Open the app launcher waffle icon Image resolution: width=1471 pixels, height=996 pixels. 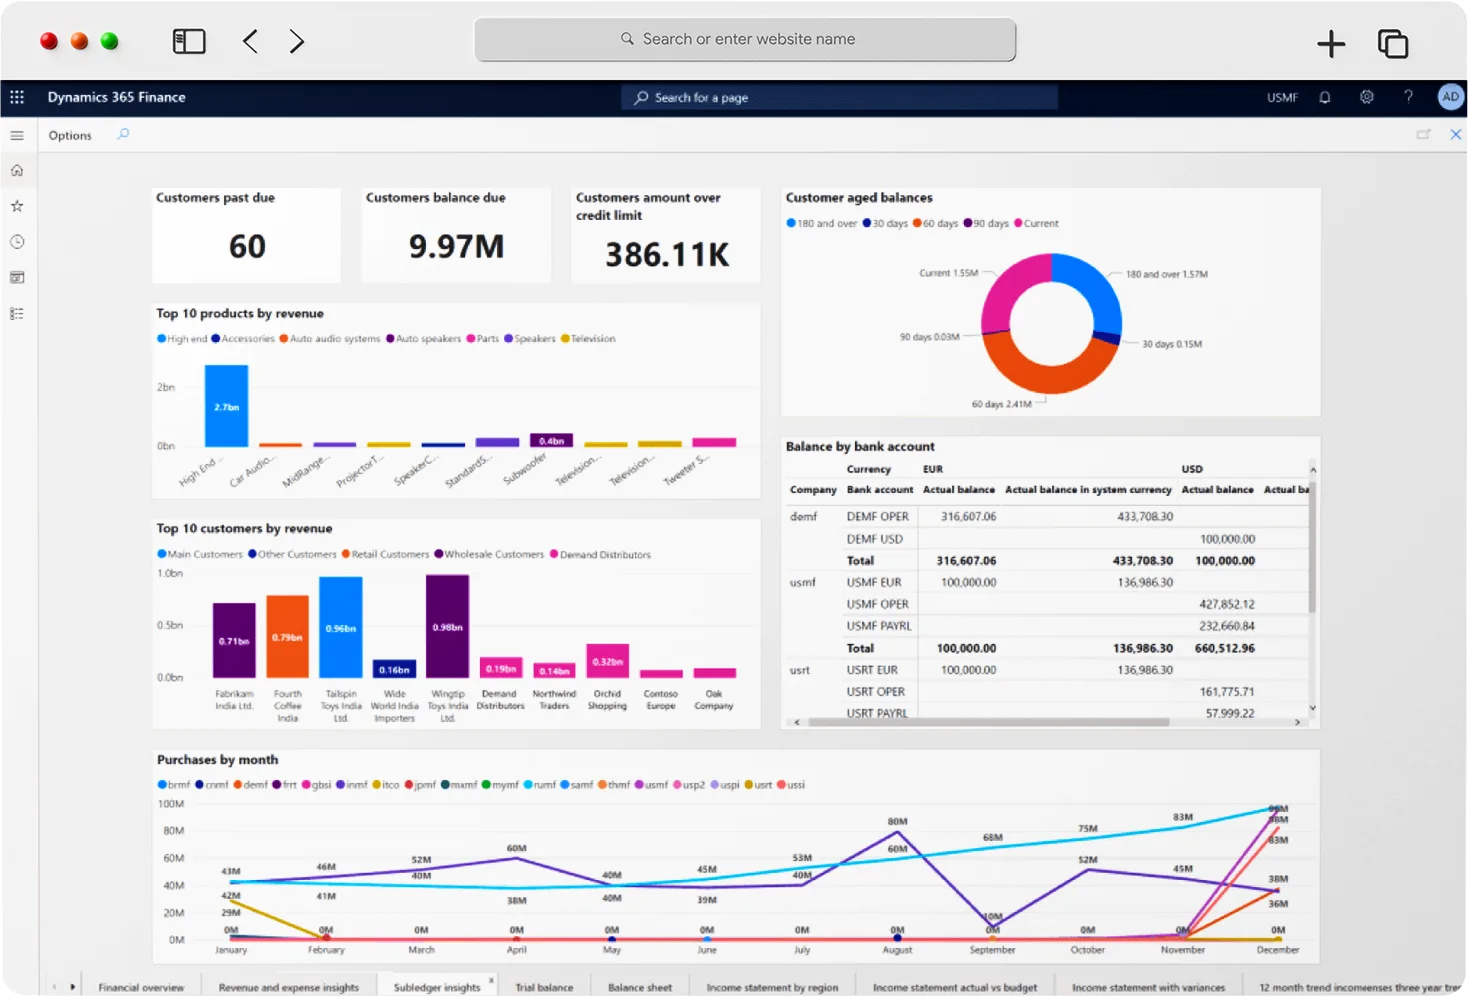pos(17,97)
